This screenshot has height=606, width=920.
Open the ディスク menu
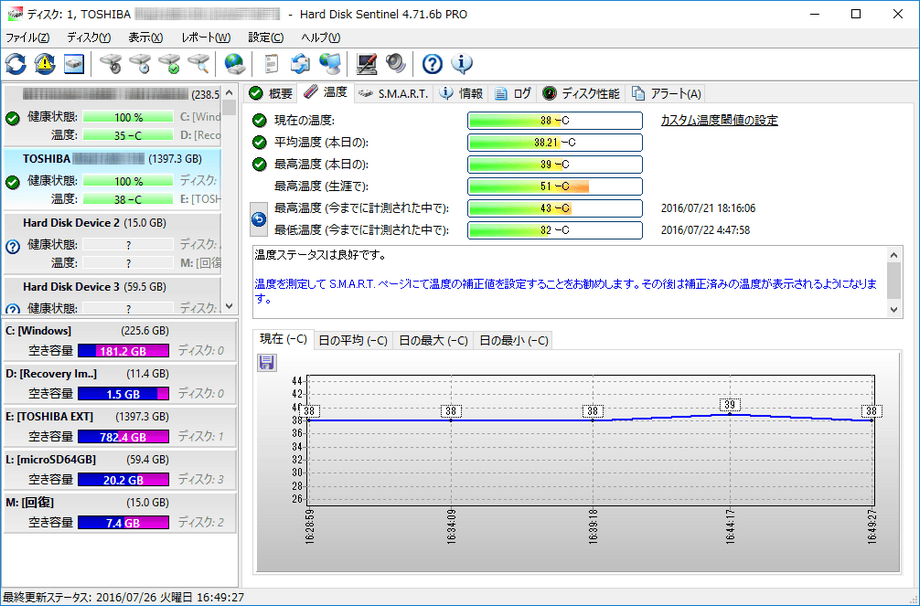click(x=89, y=38)
